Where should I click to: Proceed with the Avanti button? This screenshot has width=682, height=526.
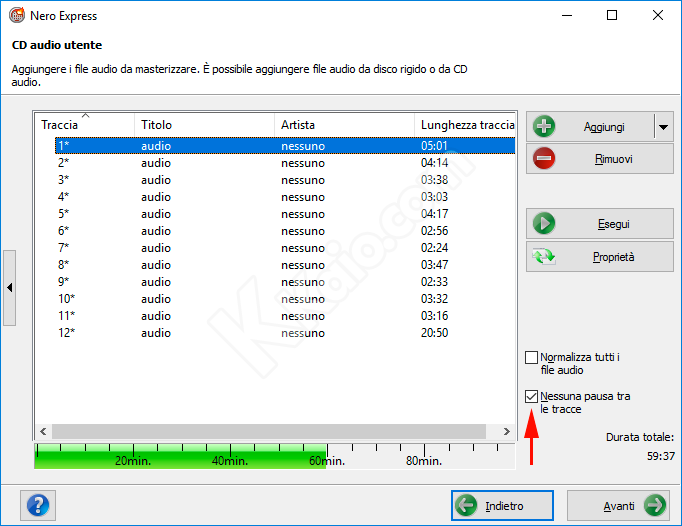[618, 506]
